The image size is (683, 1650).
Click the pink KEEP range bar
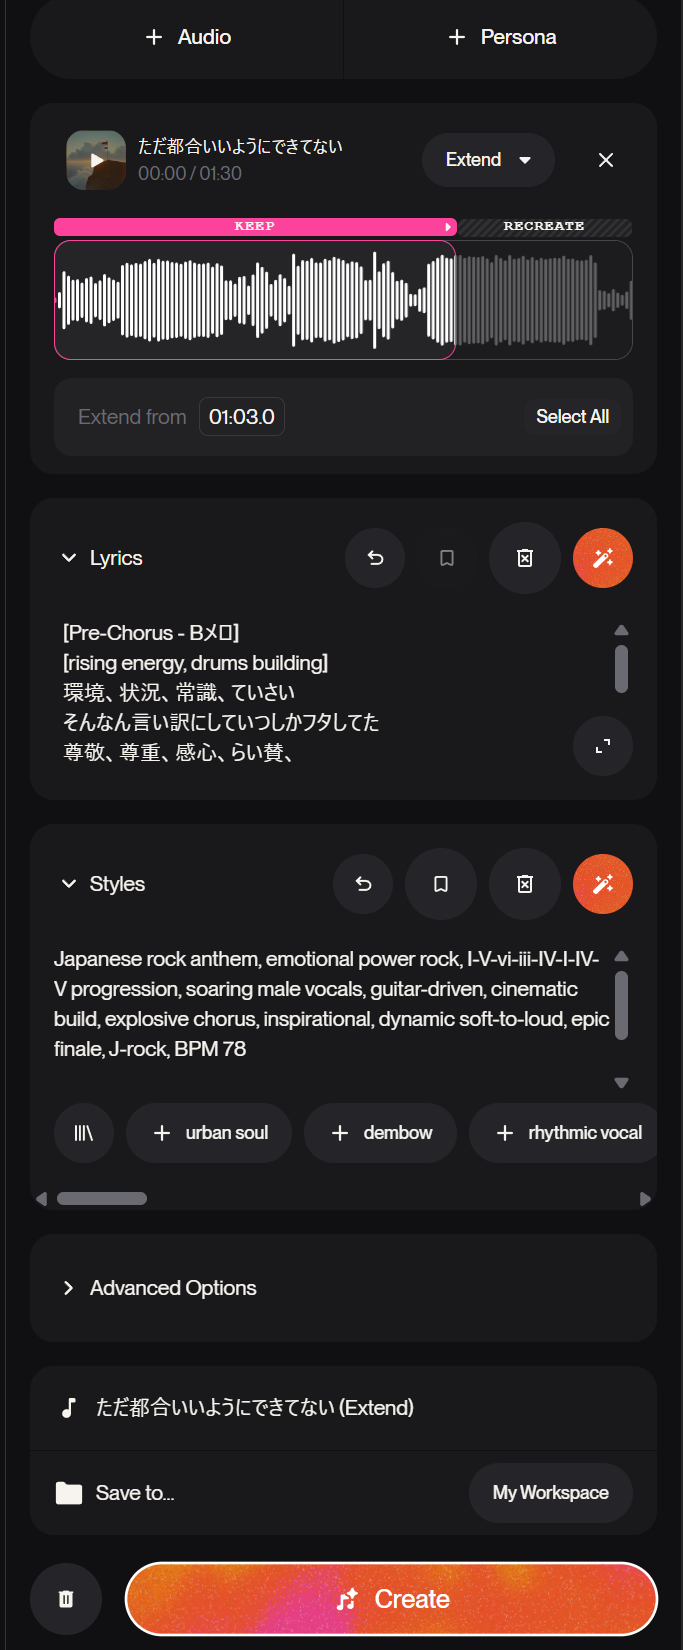pyautogui.click(x=254, y=227)
